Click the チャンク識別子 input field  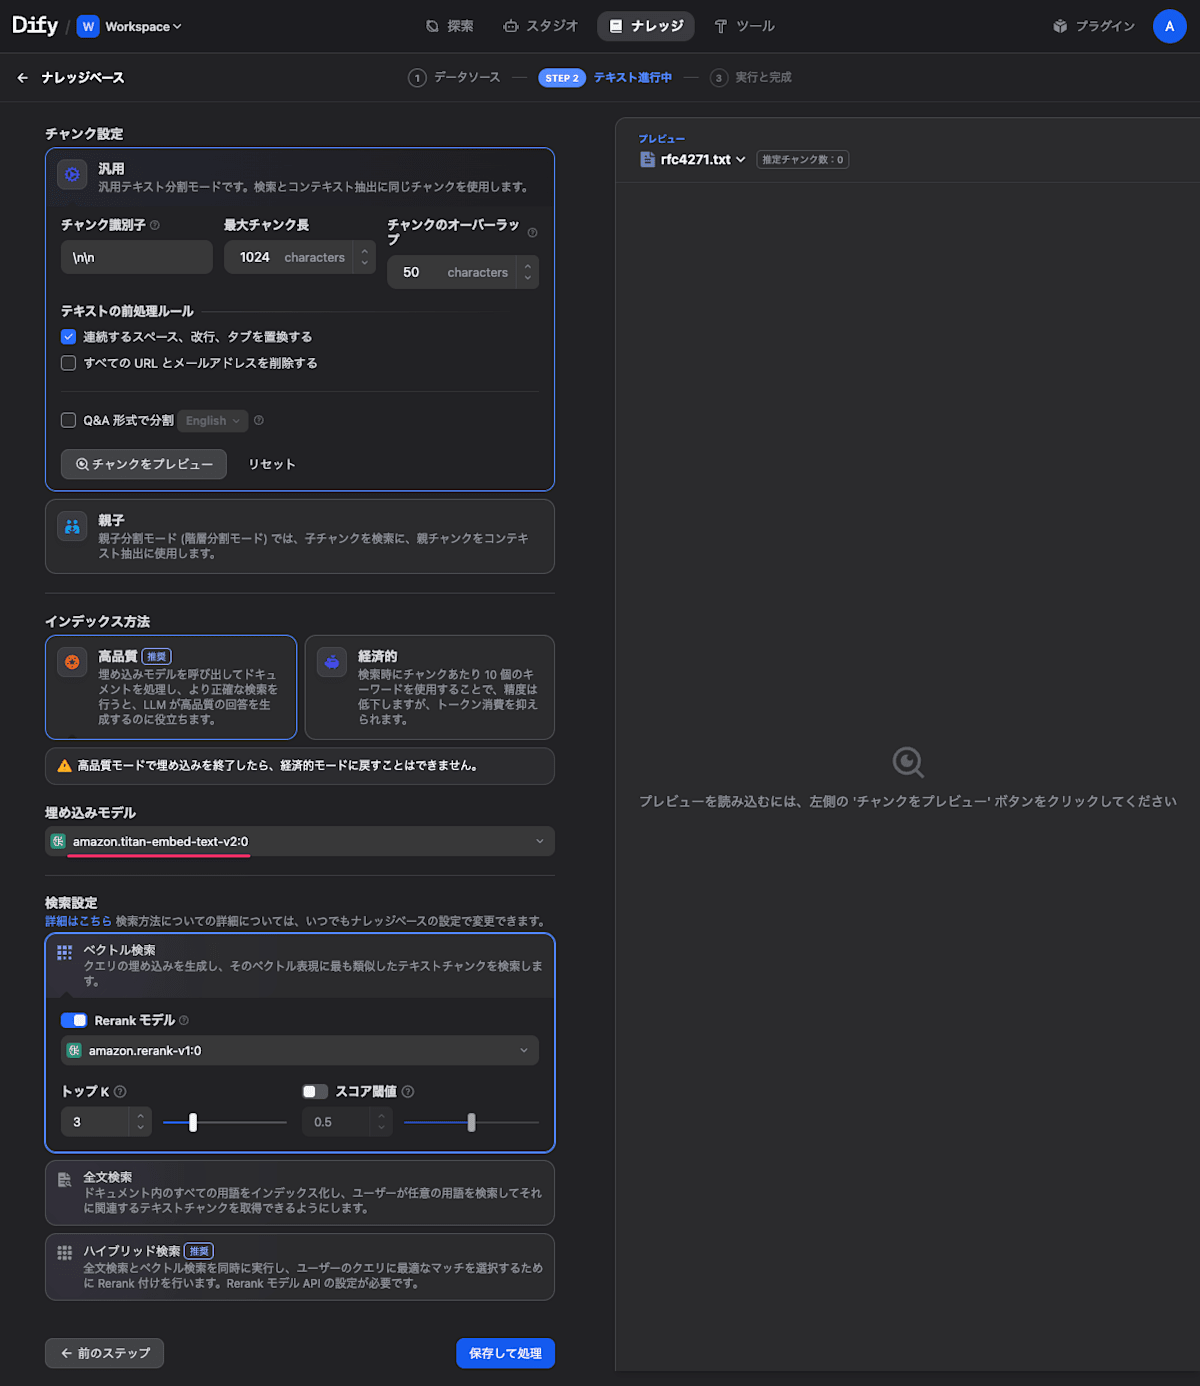pos(137,257)
